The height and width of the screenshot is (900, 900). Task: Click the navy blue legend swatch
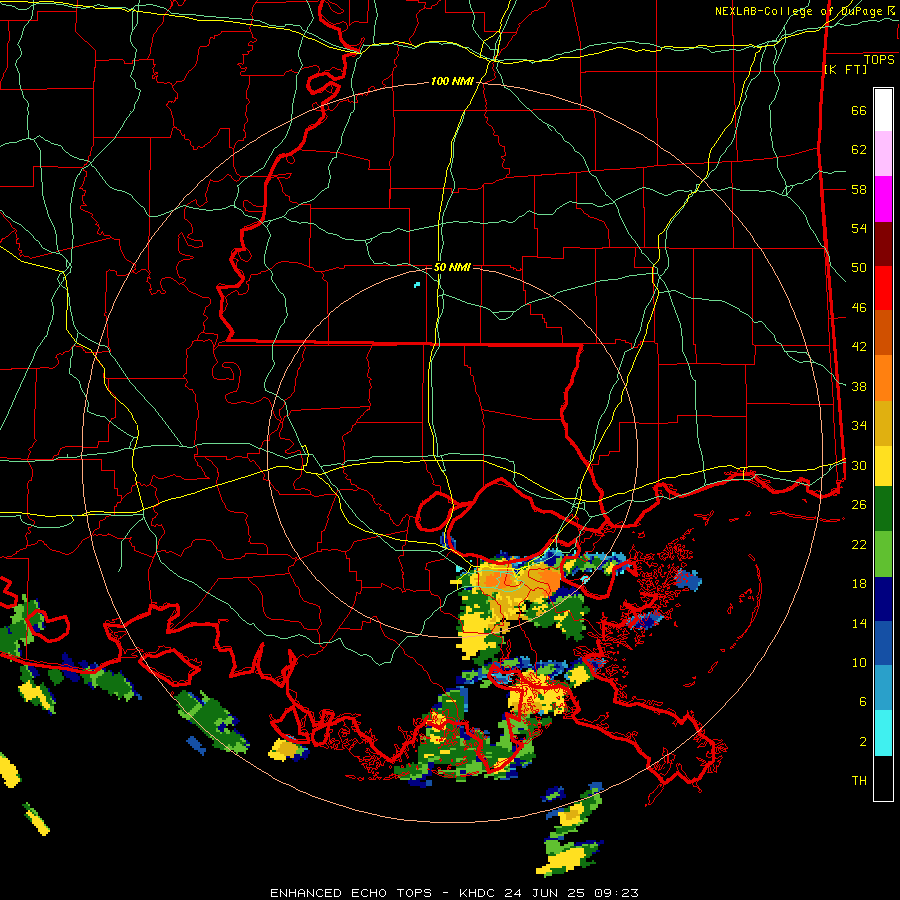click(883, 599)
